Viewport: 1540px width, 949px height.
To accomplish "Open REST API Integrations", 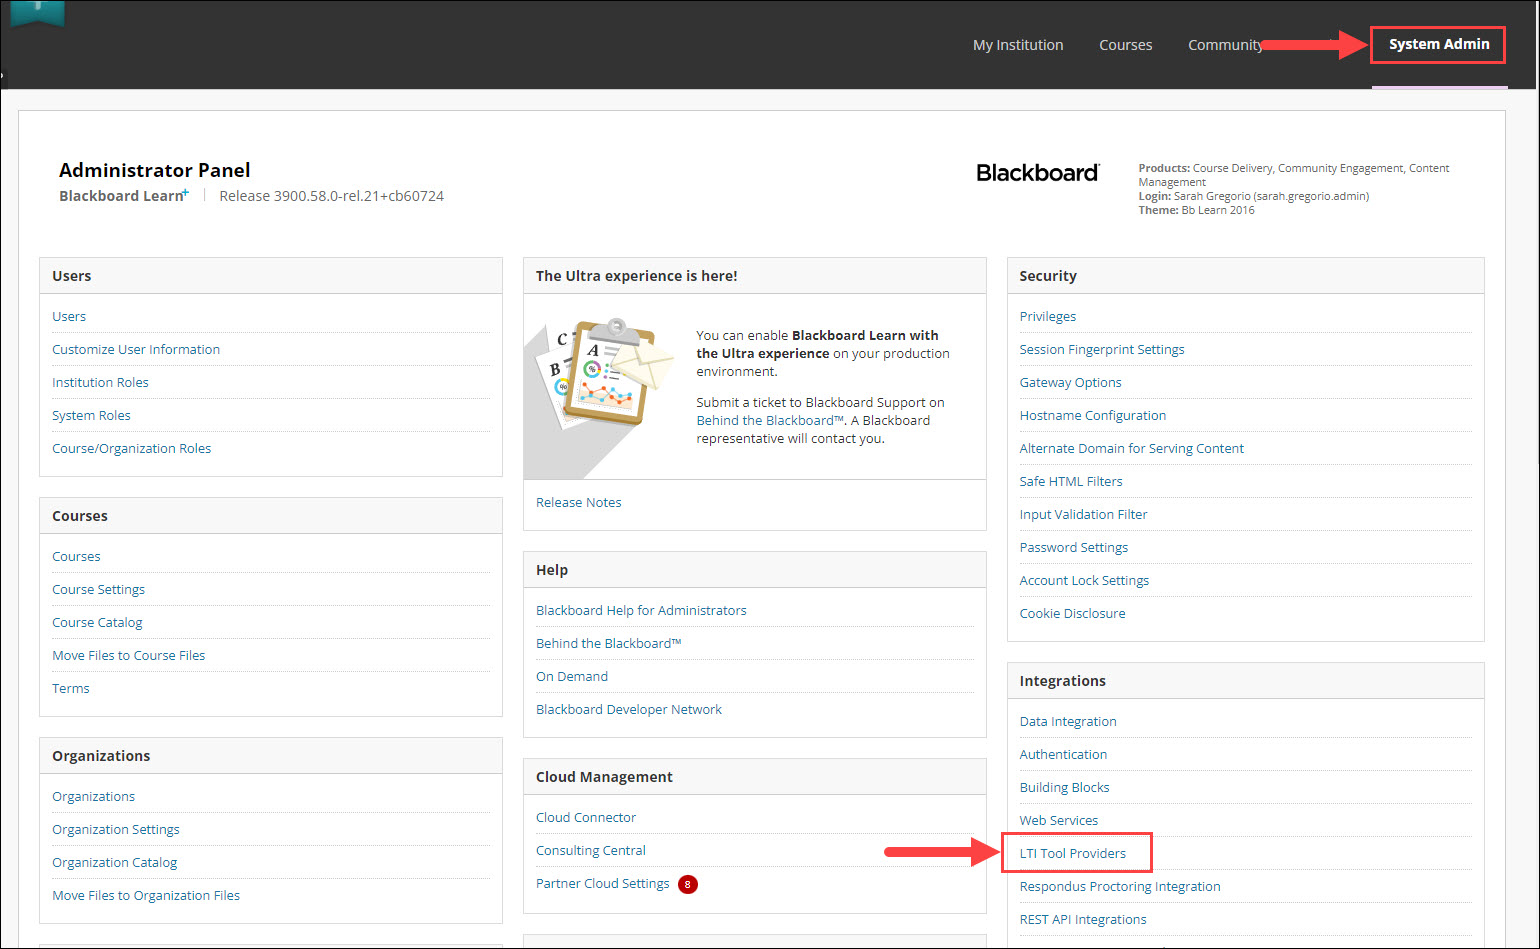I will point(1083,919).
